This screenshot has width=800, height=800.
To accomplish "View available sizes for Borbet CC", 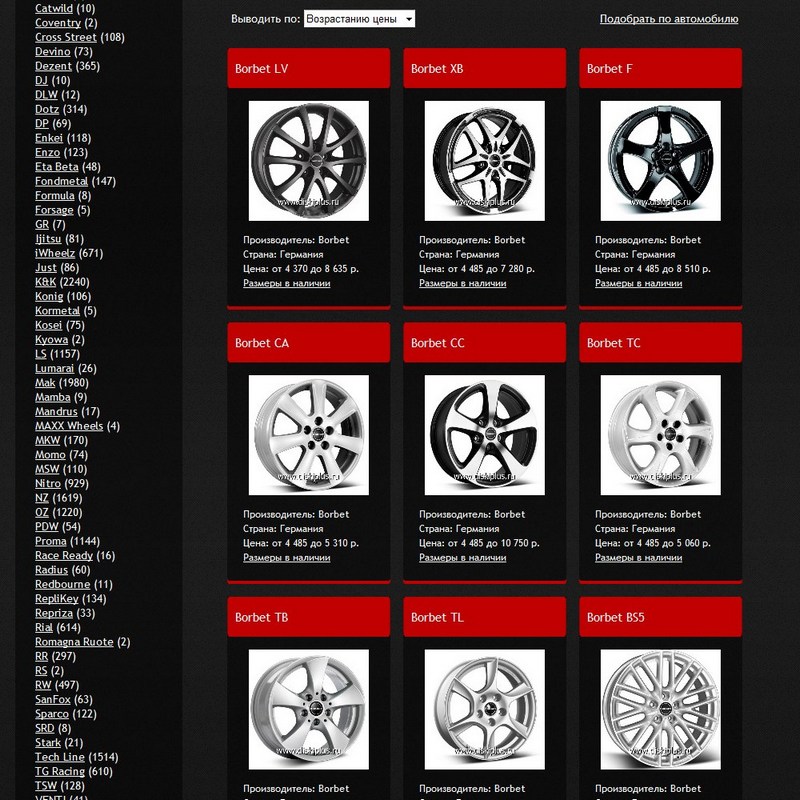I will click(463, 558).
